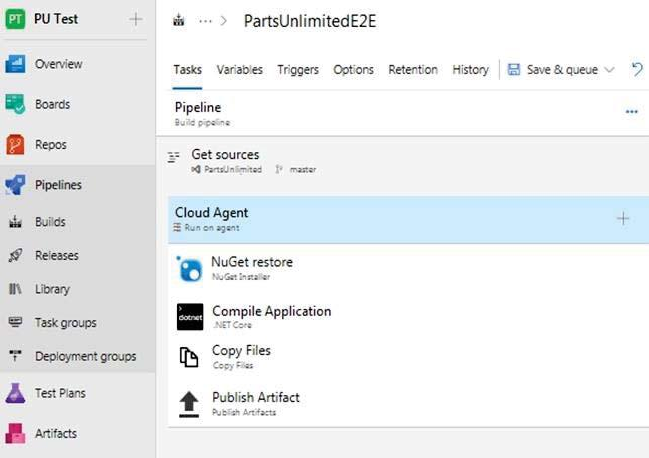This screenshot has width=649, height=458.
Task: Click the Copy Files task icon
Action: tap(189, 357)
